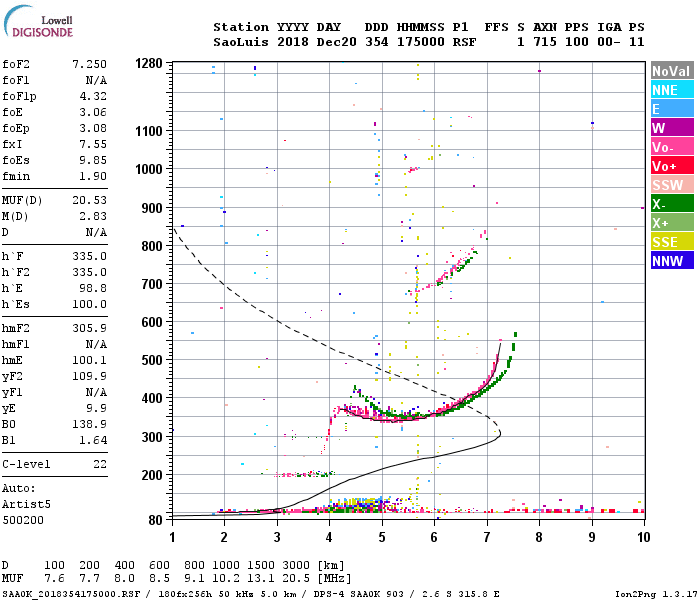Image resolution: width=700 pixels, height=600 pixels.
Task: Click the foE value 3.06
Action: pos(93,112)
